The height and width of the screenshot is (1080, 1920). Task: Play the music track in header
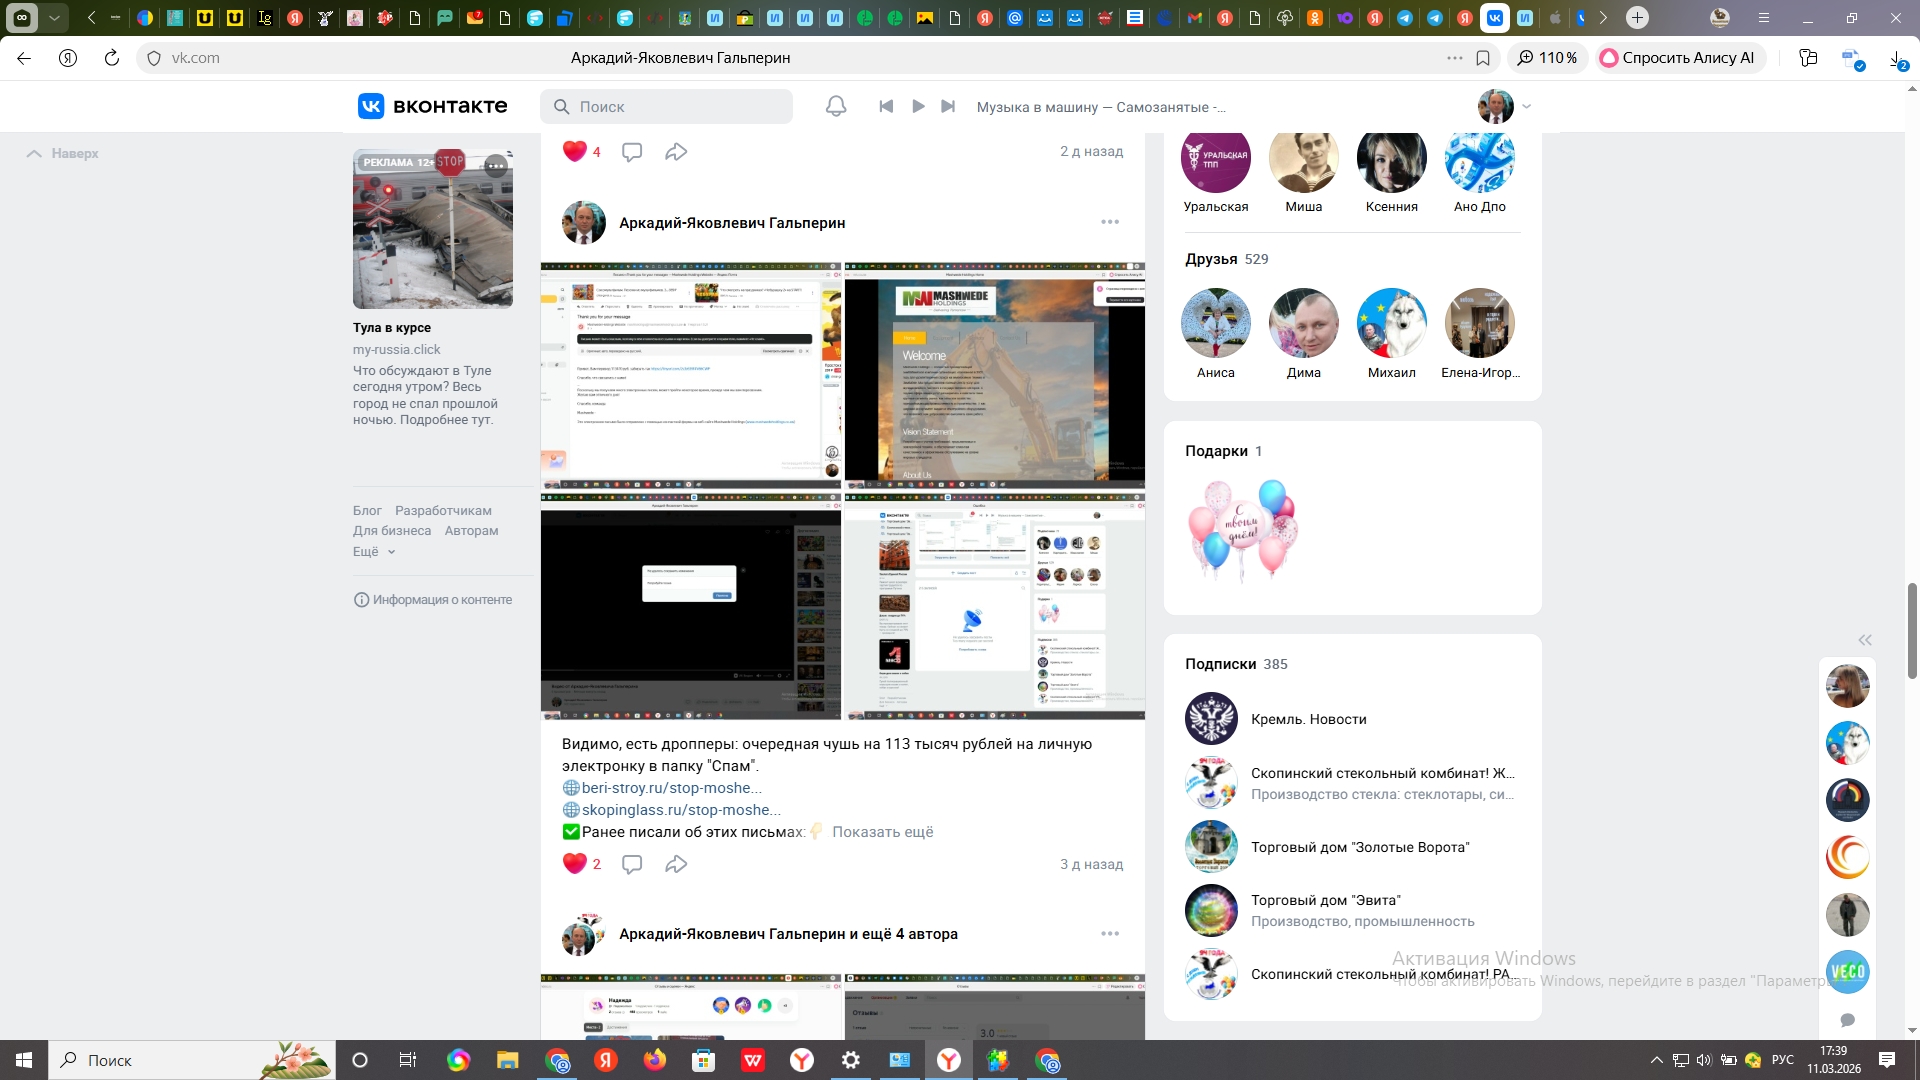pyautogui.click(x=918, y=106)
